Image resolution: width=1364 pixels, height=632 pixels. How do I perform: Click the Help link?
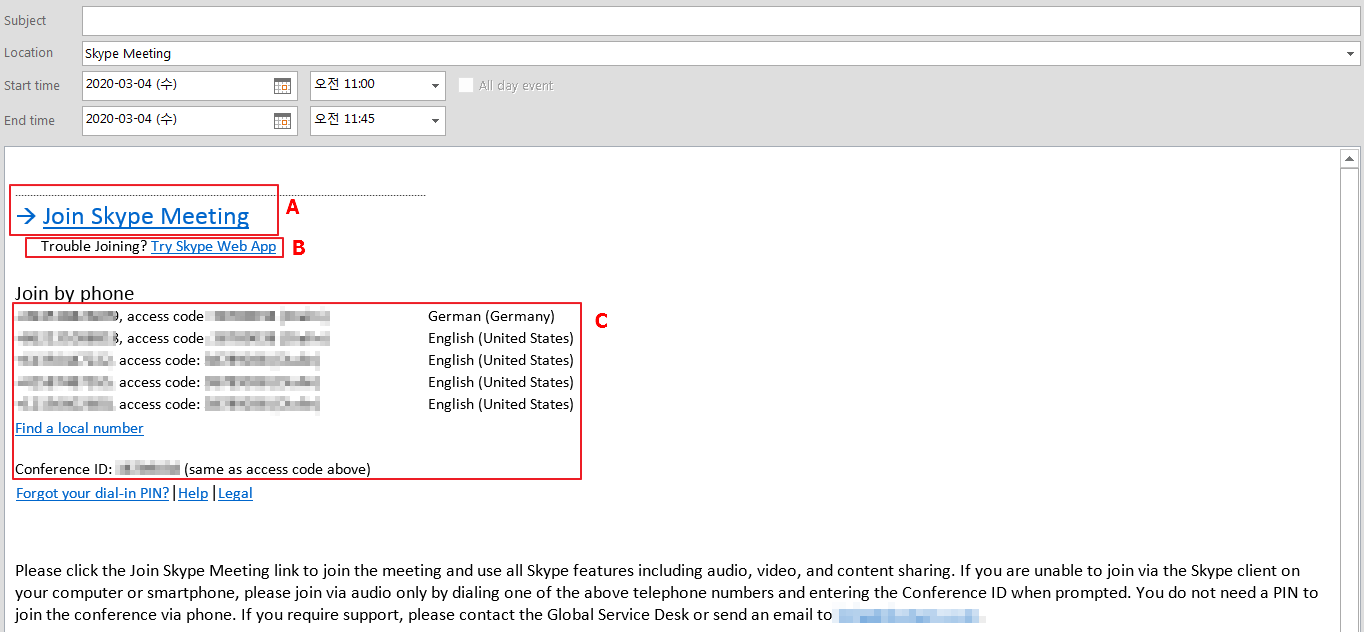pyautogui.click(x=193, y=493)
